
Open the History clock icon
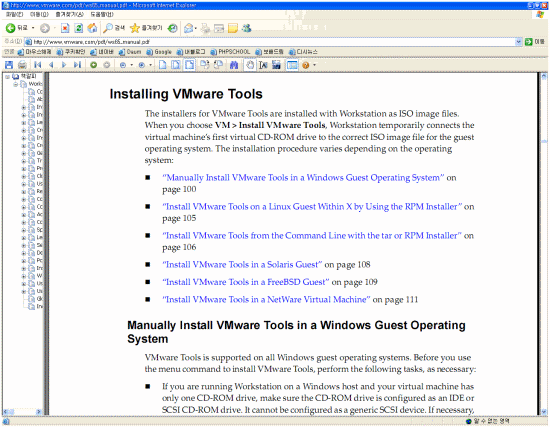pyautogui.click(x=172, y=28)
